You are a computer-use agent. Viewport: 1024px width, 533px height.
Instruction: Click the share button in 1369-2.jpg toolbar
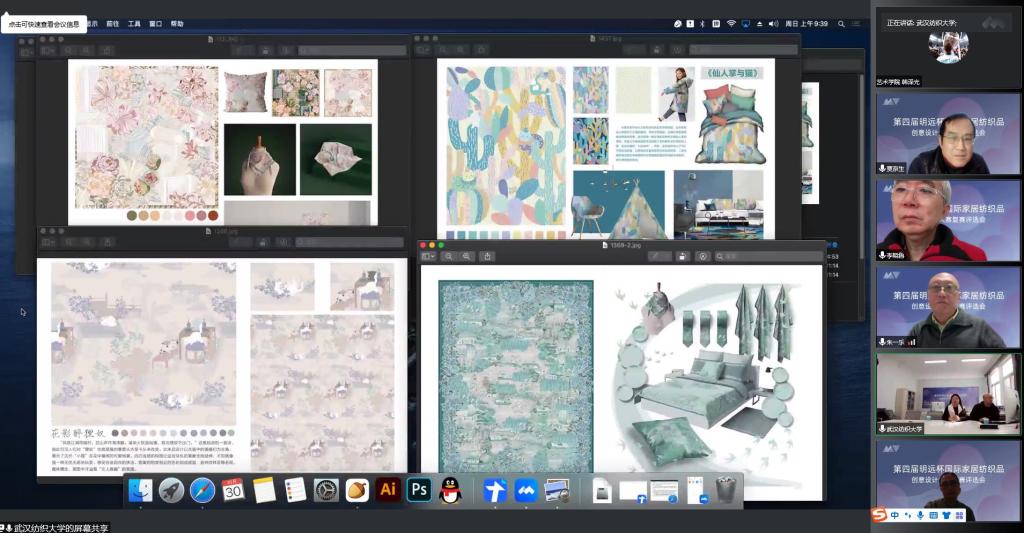(488, 256)
